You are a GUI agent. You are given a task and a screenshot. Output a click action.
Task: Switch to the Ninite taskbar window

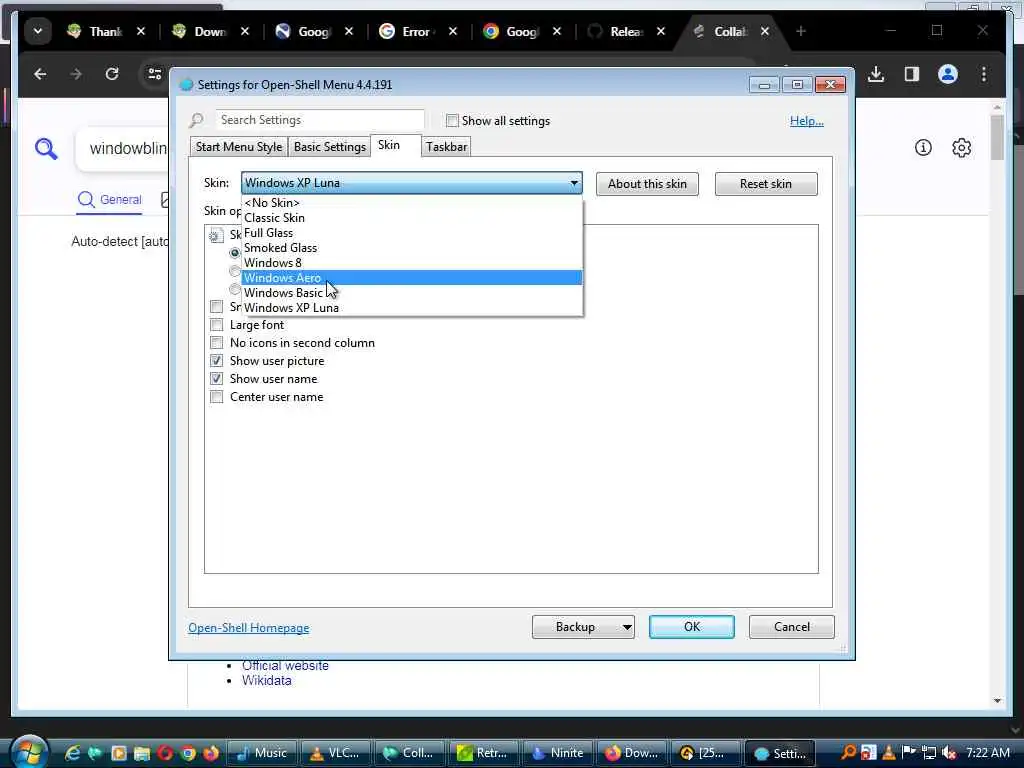coord(557,753)
